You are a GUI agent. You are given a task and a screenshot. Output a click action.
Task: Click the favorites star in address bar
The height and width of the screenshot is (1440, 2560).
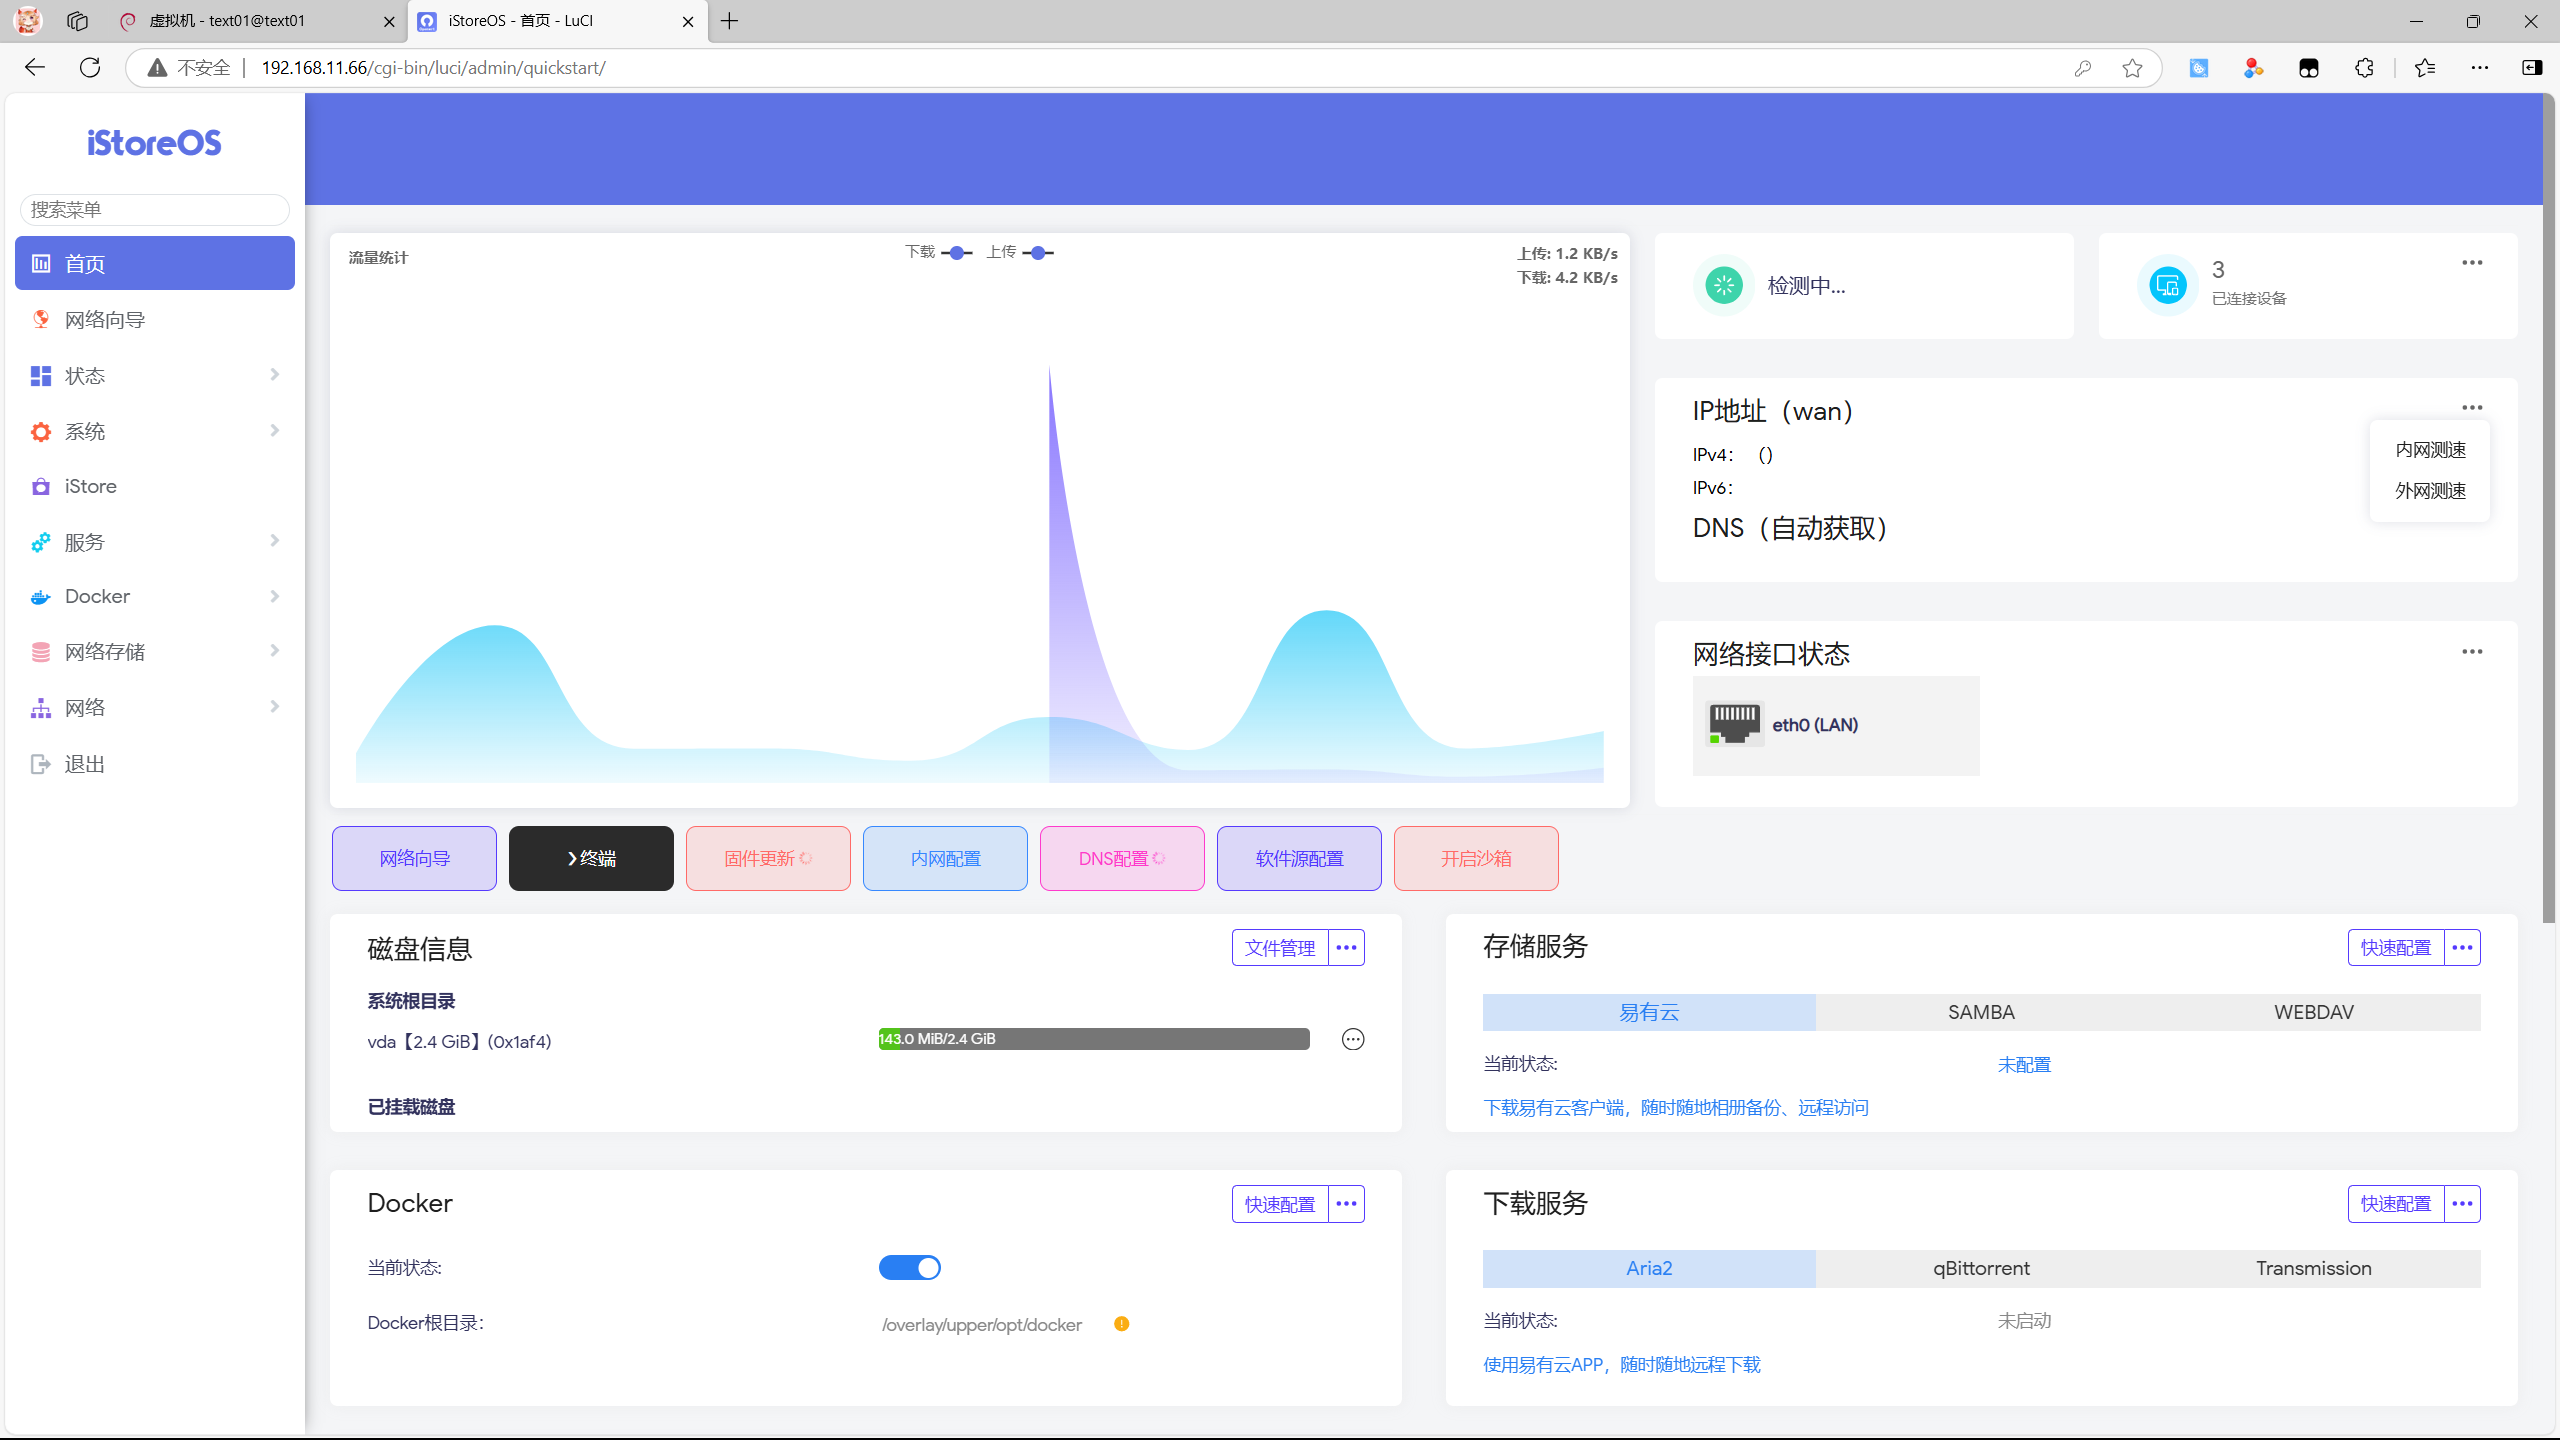tap(2132, 68)
